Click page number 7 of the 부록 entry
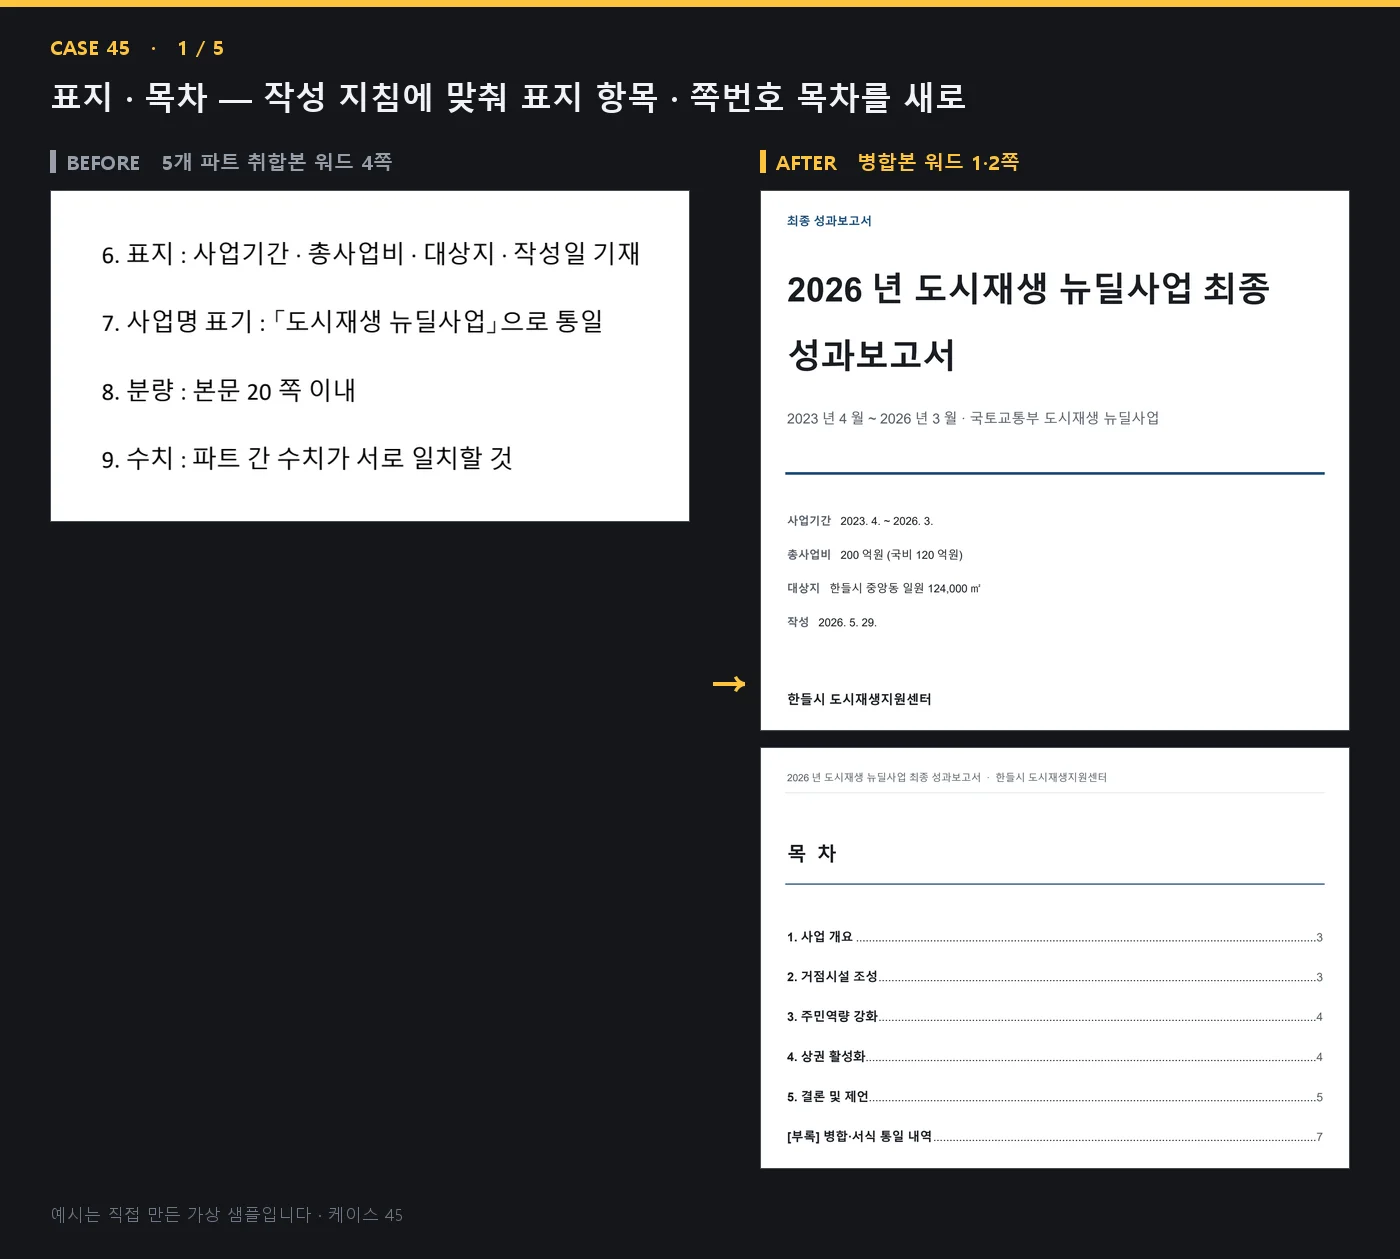Image resolution: width=1400 pixels, height=1259 pixels. point(1320,1137)
